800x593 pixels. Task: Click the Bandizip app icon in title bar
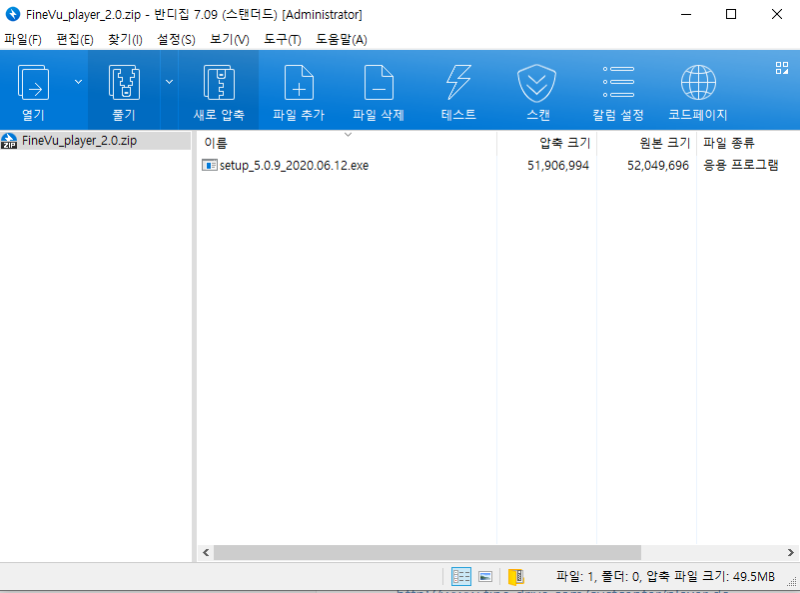pos(12,14)
